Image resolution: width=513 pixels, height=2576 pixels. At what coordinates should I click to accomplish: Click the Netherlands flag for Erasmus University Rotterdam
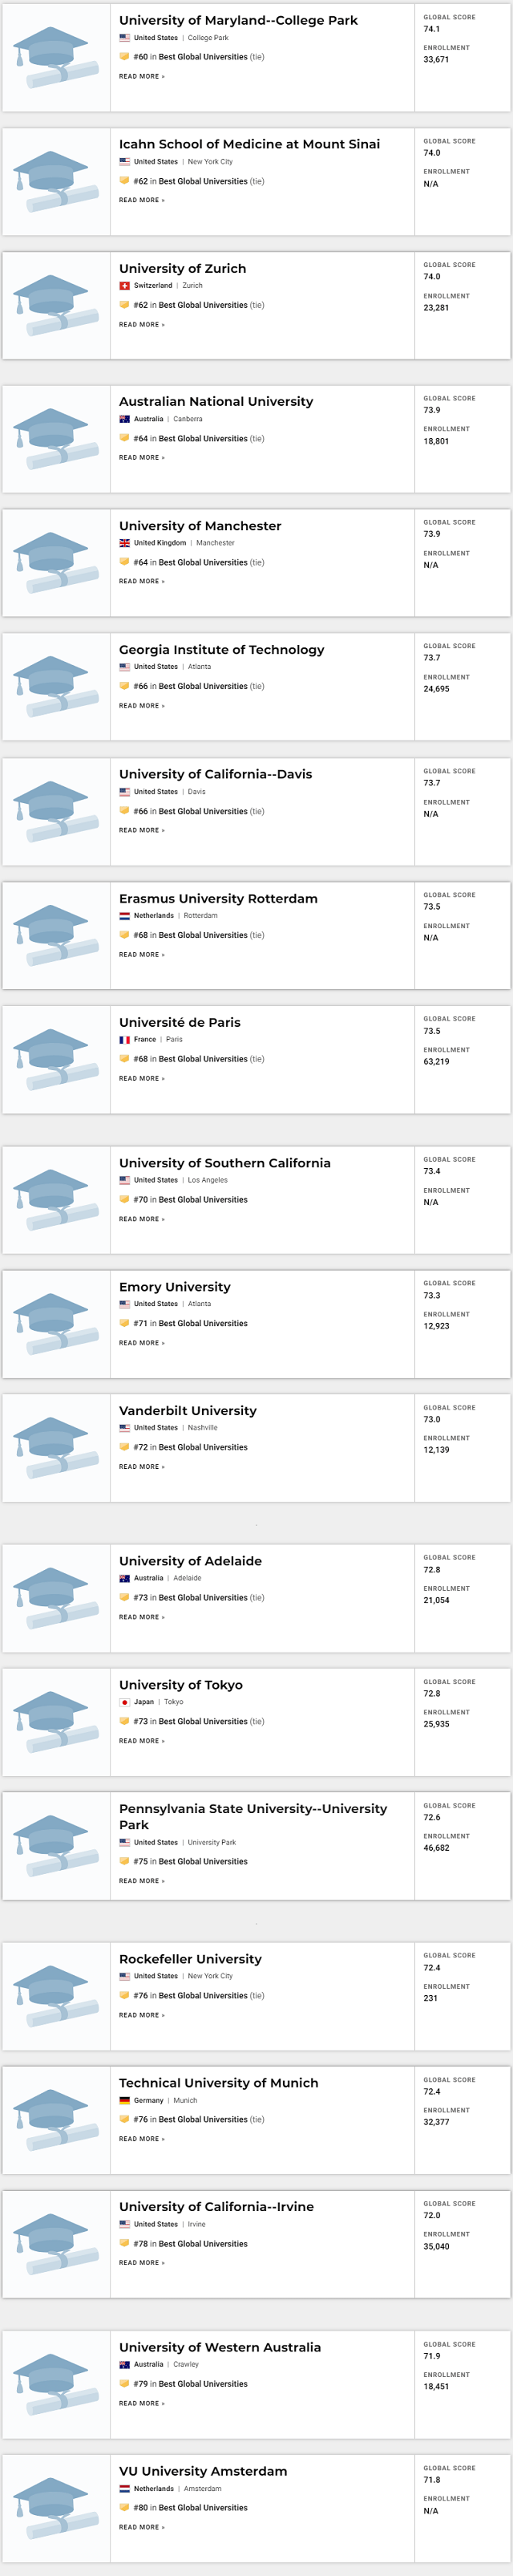point(122,915)
